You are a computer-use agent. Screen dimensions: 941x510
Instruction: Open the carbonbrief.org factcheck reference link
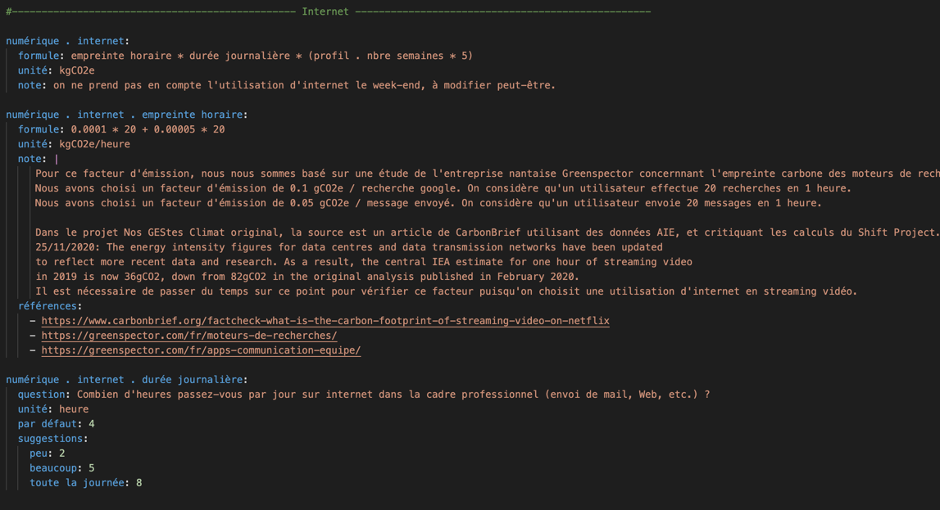coord(325,320)
